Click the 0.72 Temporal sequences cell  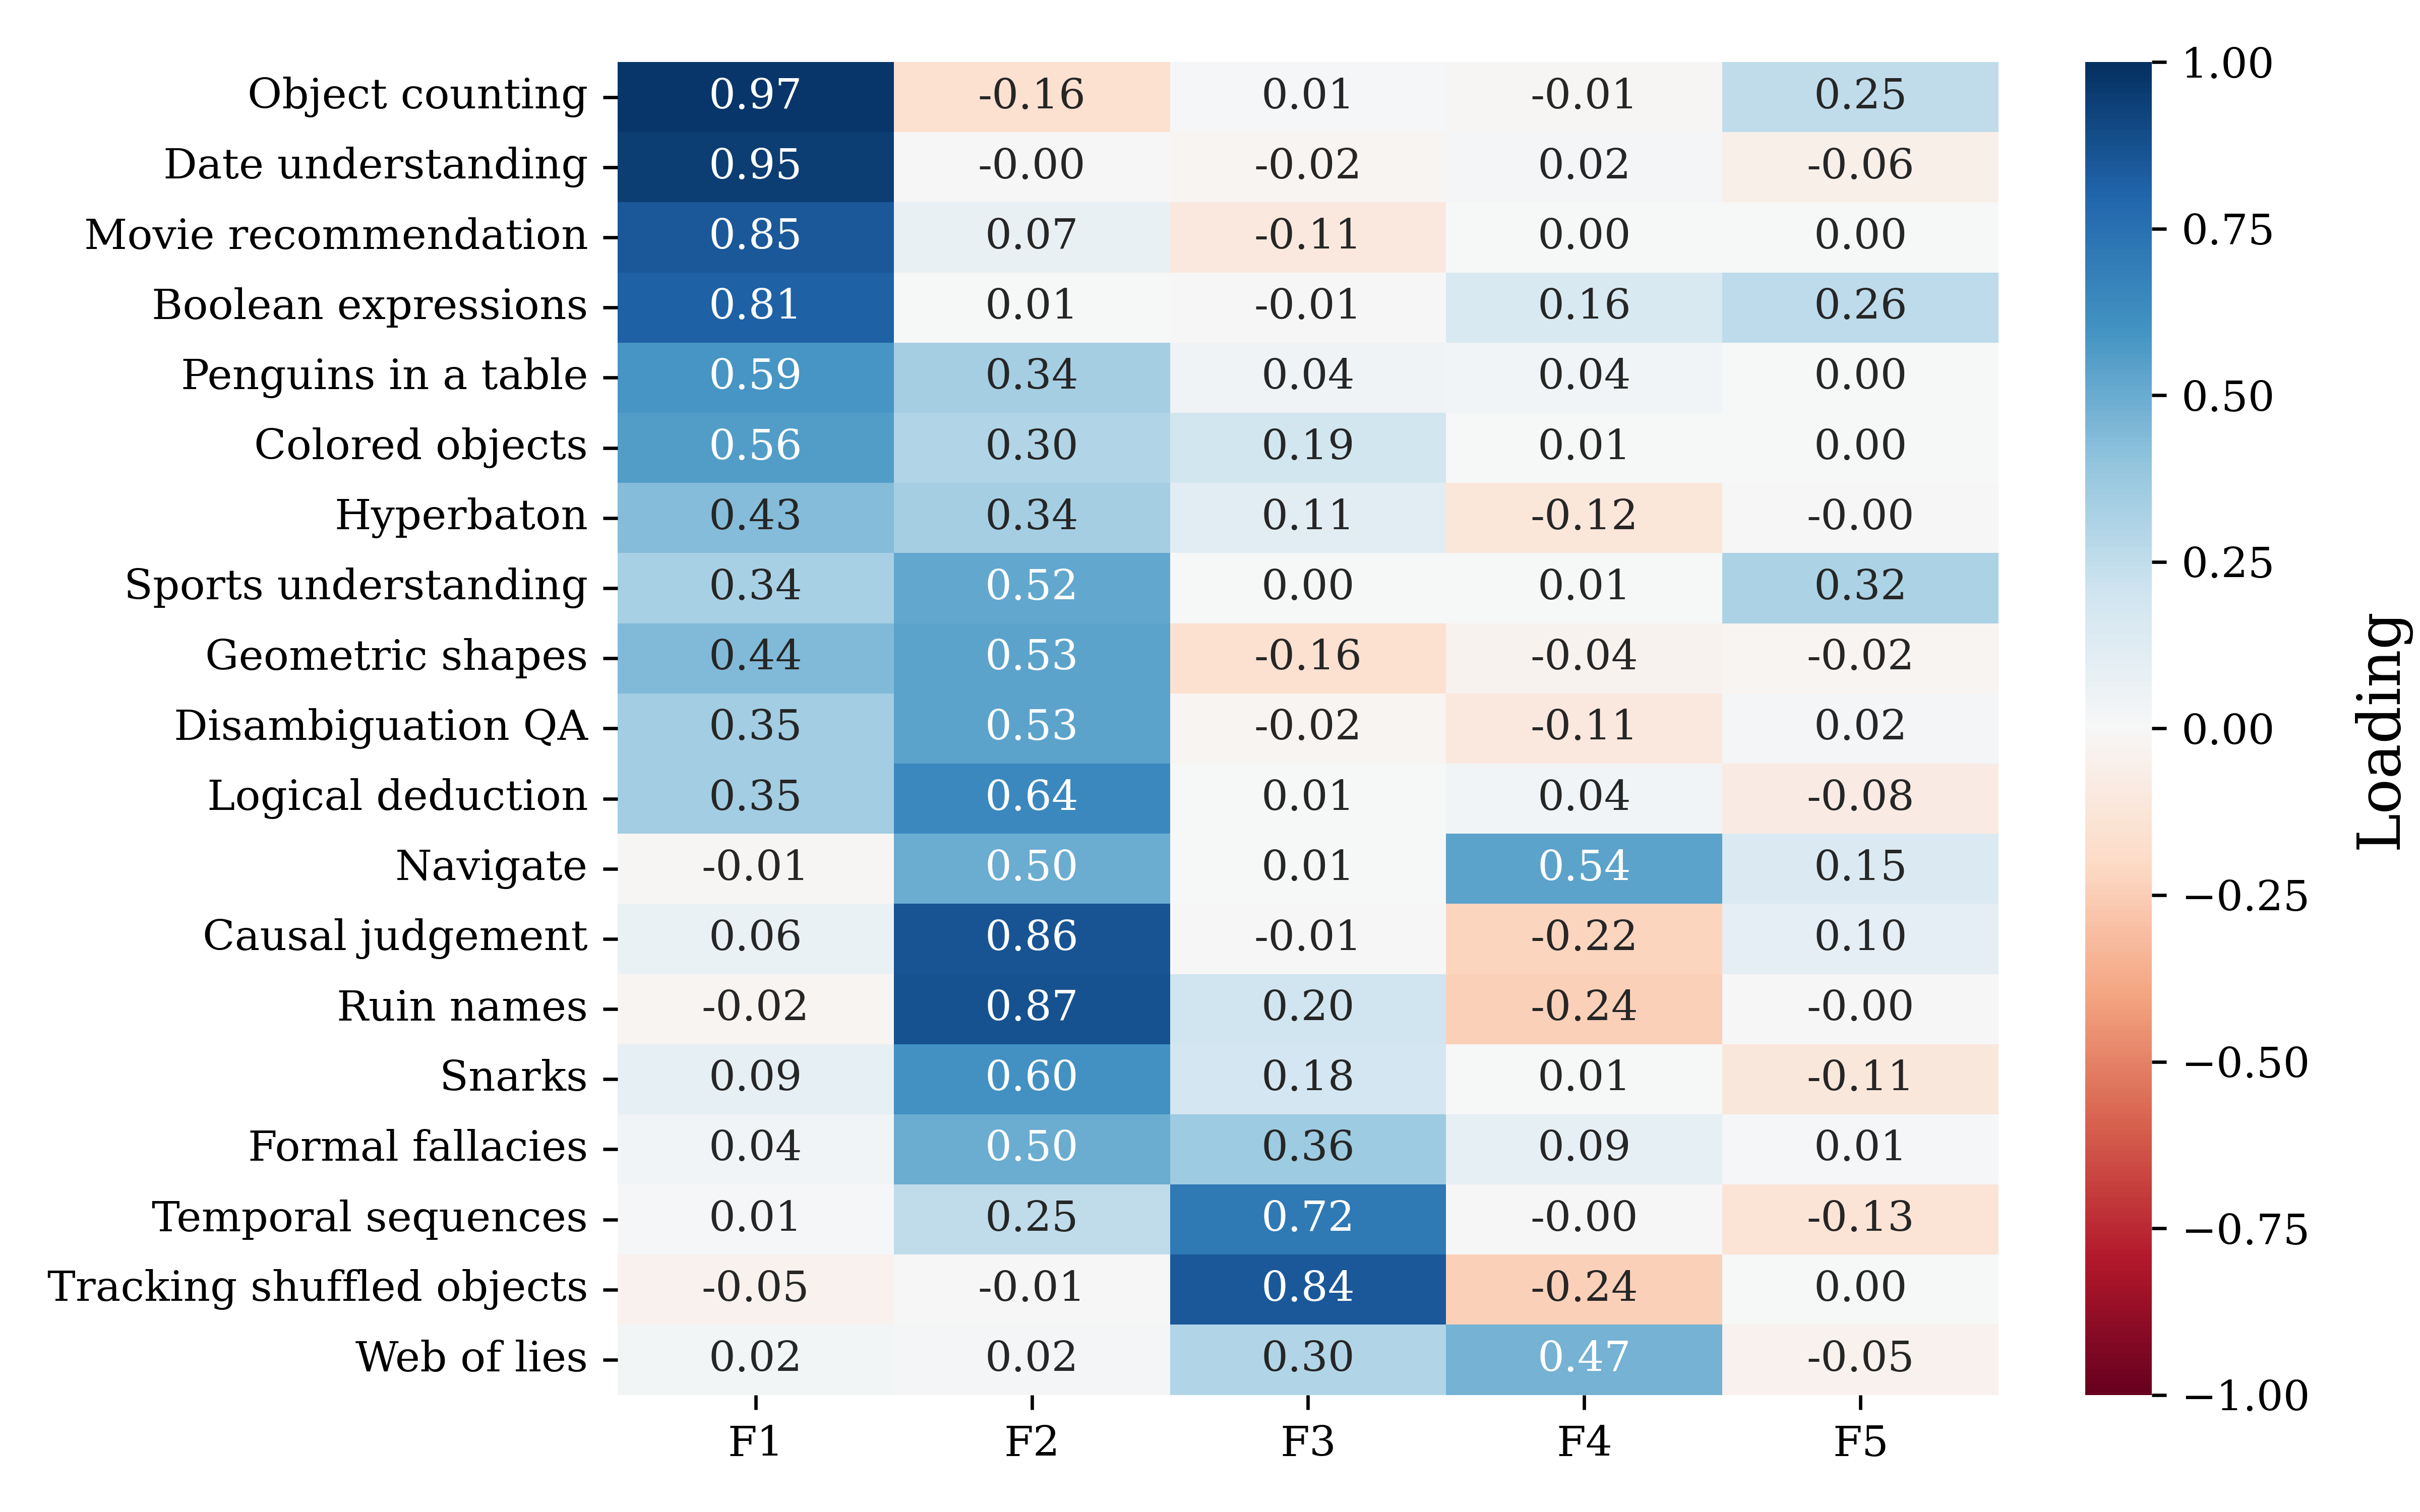pos(1307,1218)
